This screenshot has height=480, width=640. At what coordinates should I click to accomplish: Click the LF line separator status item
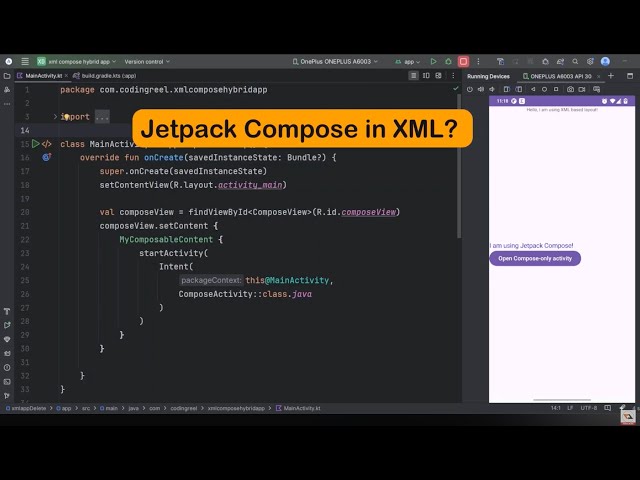coord(570,408)
